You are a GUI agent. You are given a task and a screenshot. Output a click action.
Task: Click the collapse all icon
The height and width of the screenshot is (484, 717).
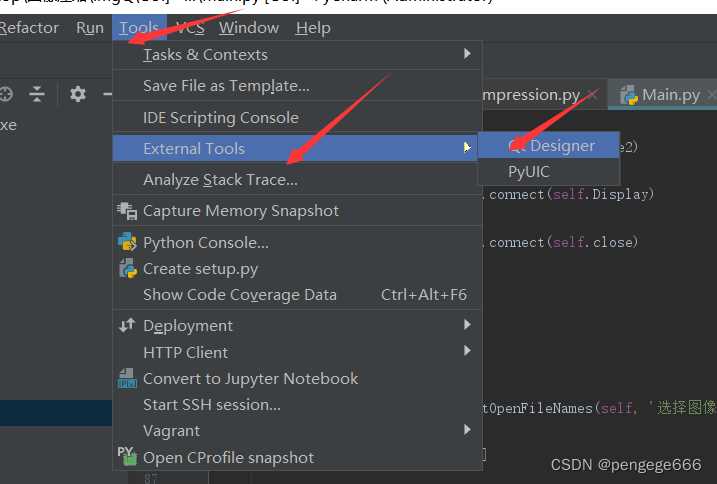[37, 94]
